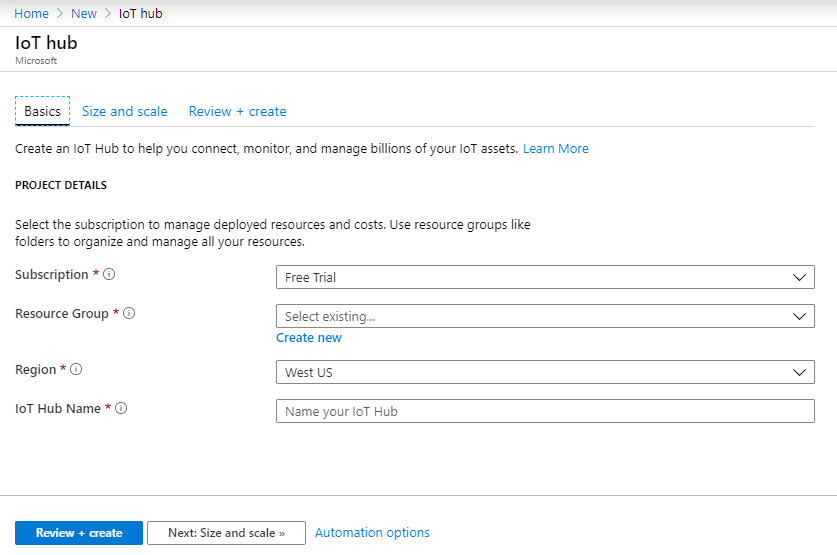Click the IoT hub breadcrumb item
The image size is (837, 555).
tap(140, 13)
